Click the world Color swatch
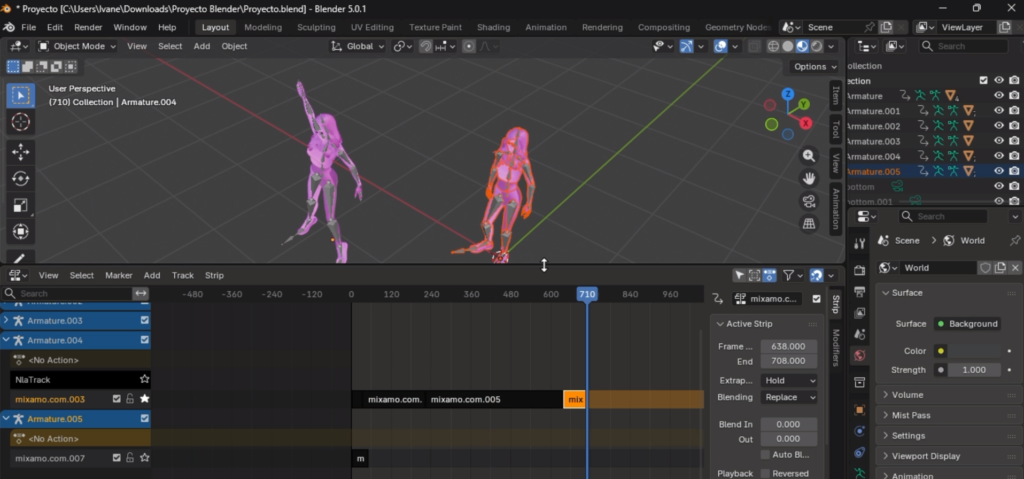 (x=974, y=351)
